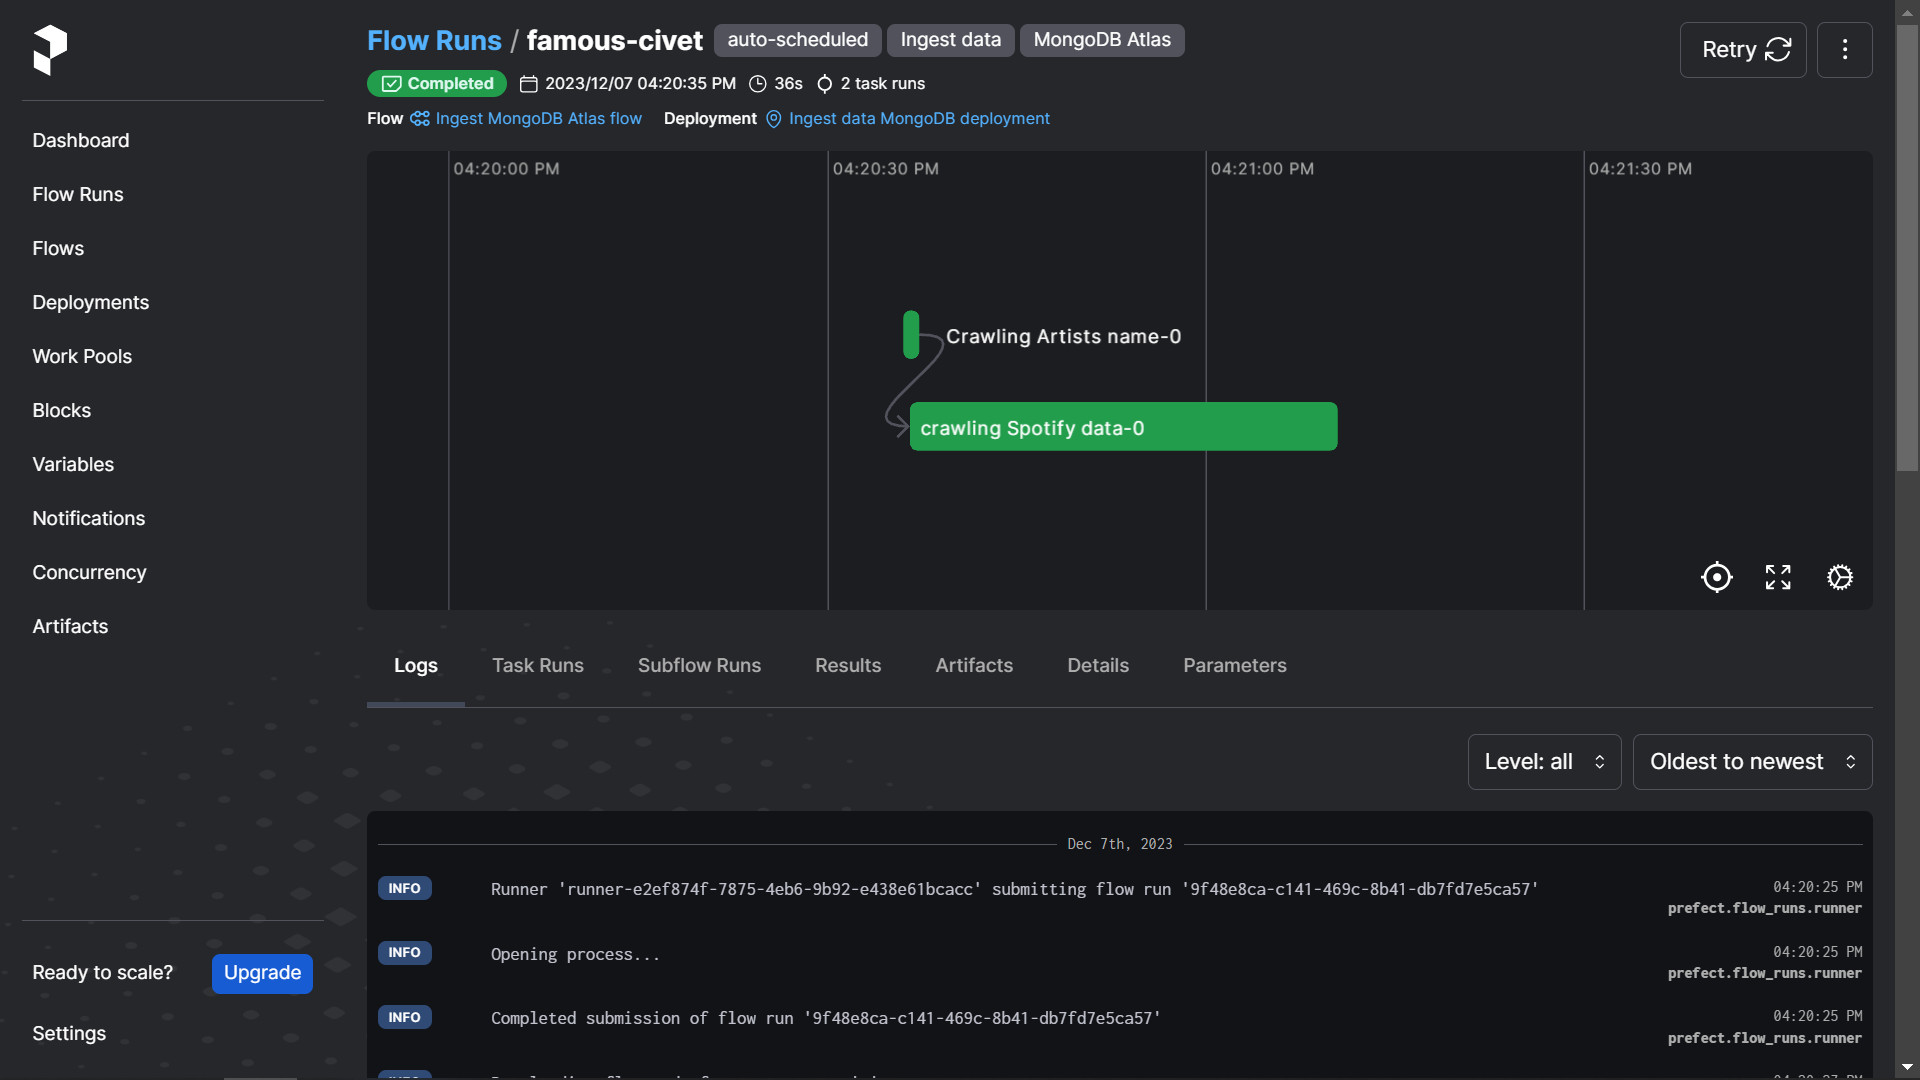This screenshot has height=1080, width=1920.
Task: Switch to the Task Runs tab
Action: [537, 666]
